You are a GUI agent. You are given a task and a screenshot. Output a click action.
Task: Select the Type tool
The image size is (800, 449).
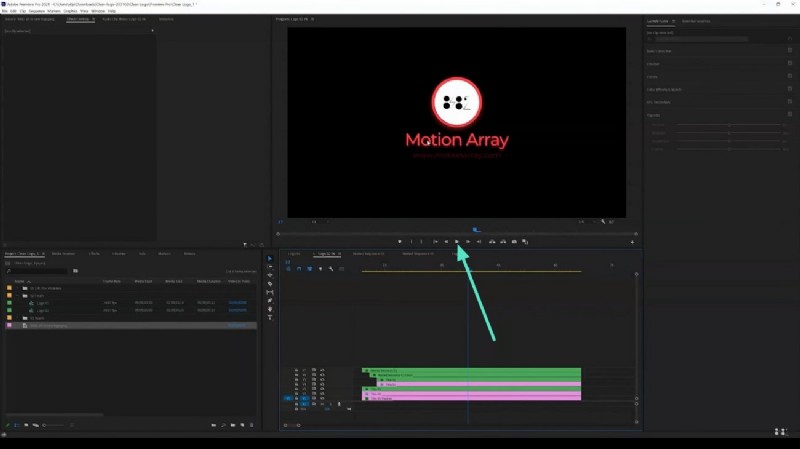[270, 317]
